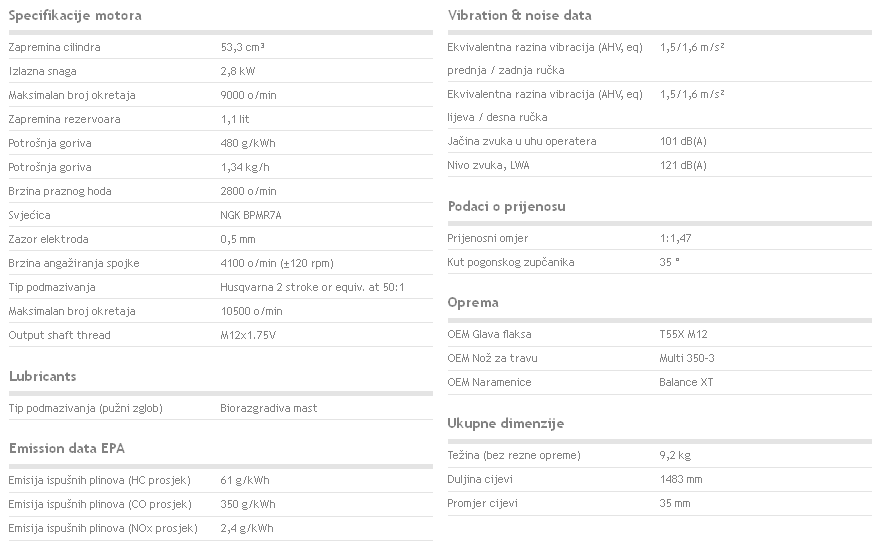Click the 53,3 cm³ value
Viewport: 878px width, 541px height.
coord(242,47)
